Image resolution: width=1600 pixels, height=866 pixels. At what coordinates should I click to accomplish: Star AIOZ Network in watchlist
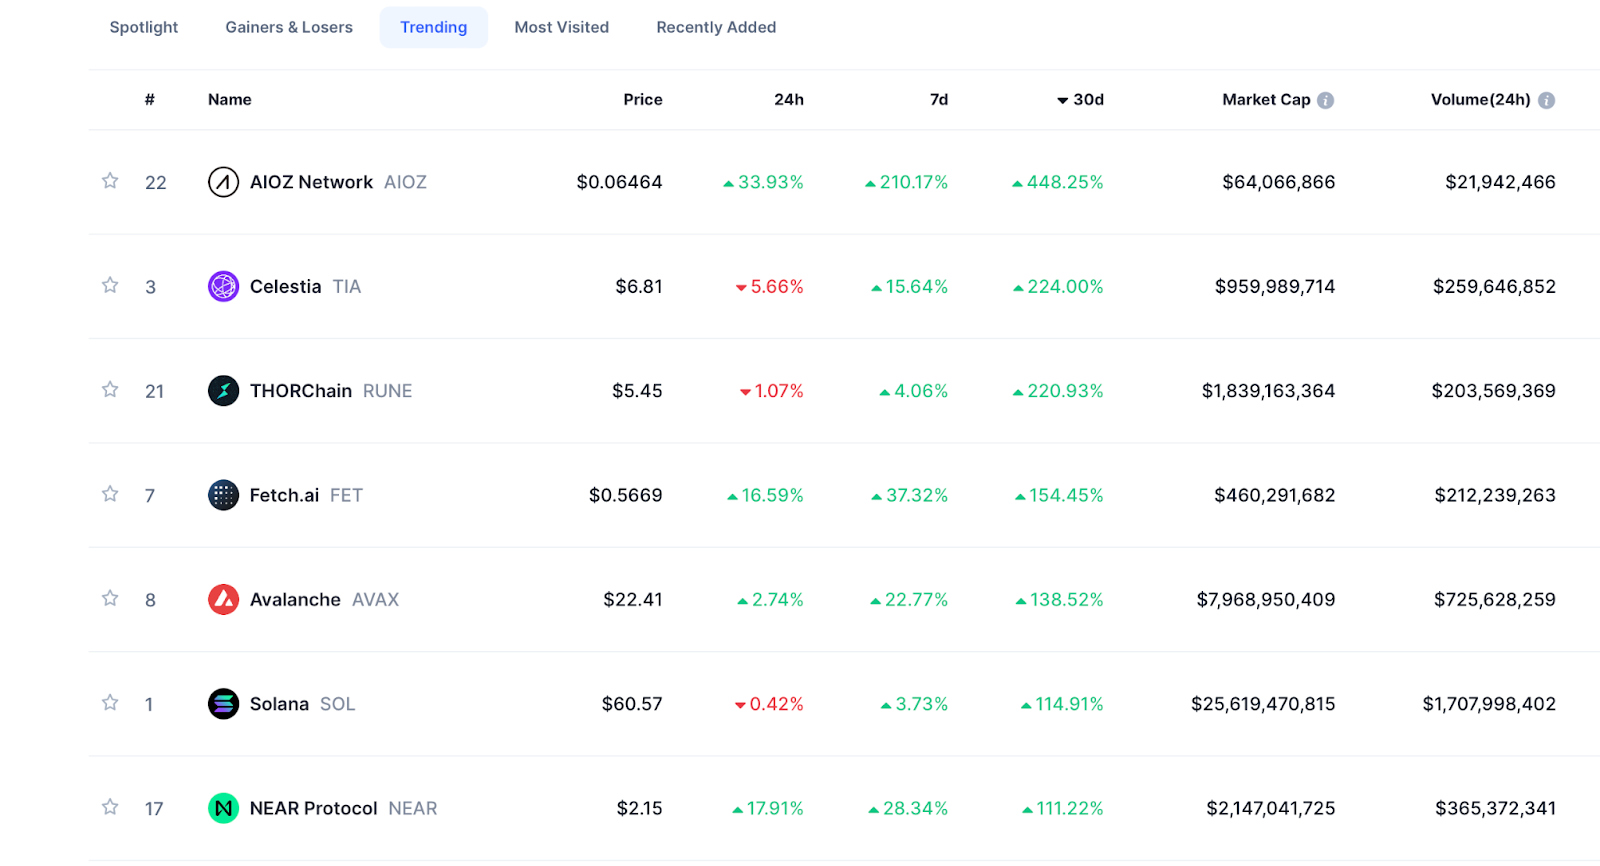(110, 181)
